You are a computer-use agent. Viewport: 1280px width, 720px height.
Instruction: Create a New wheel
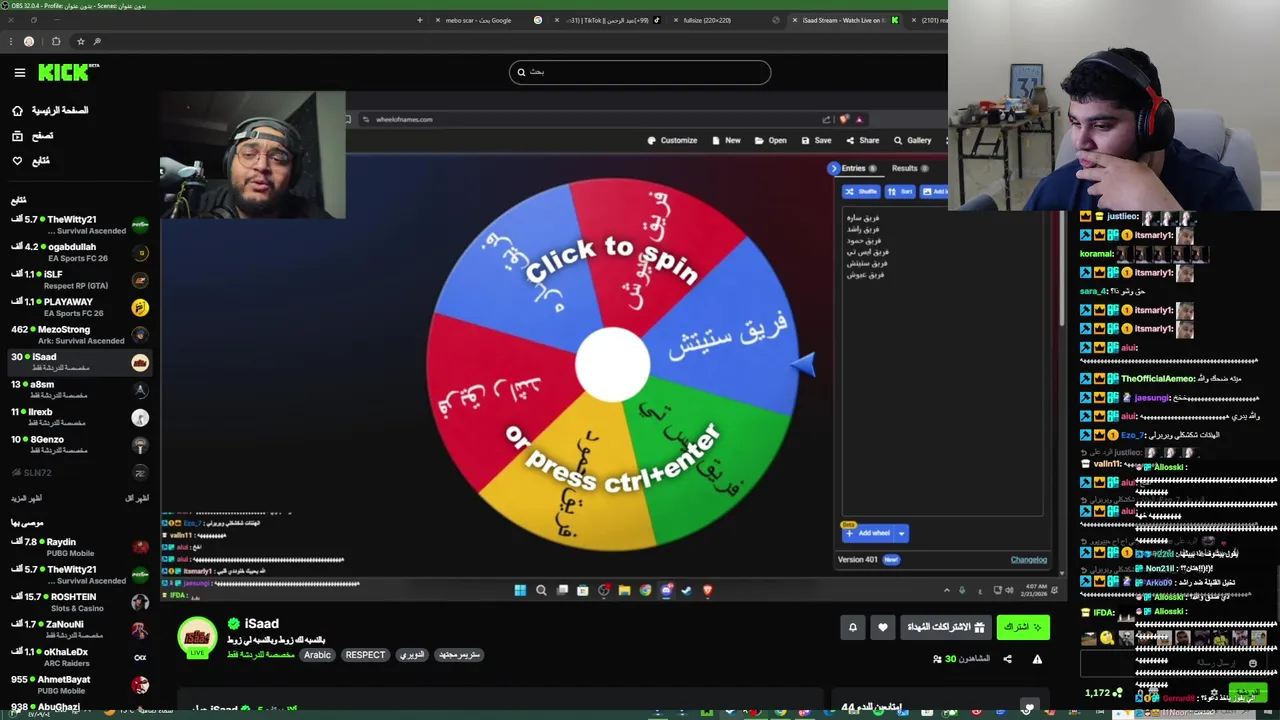pos(726,141)
